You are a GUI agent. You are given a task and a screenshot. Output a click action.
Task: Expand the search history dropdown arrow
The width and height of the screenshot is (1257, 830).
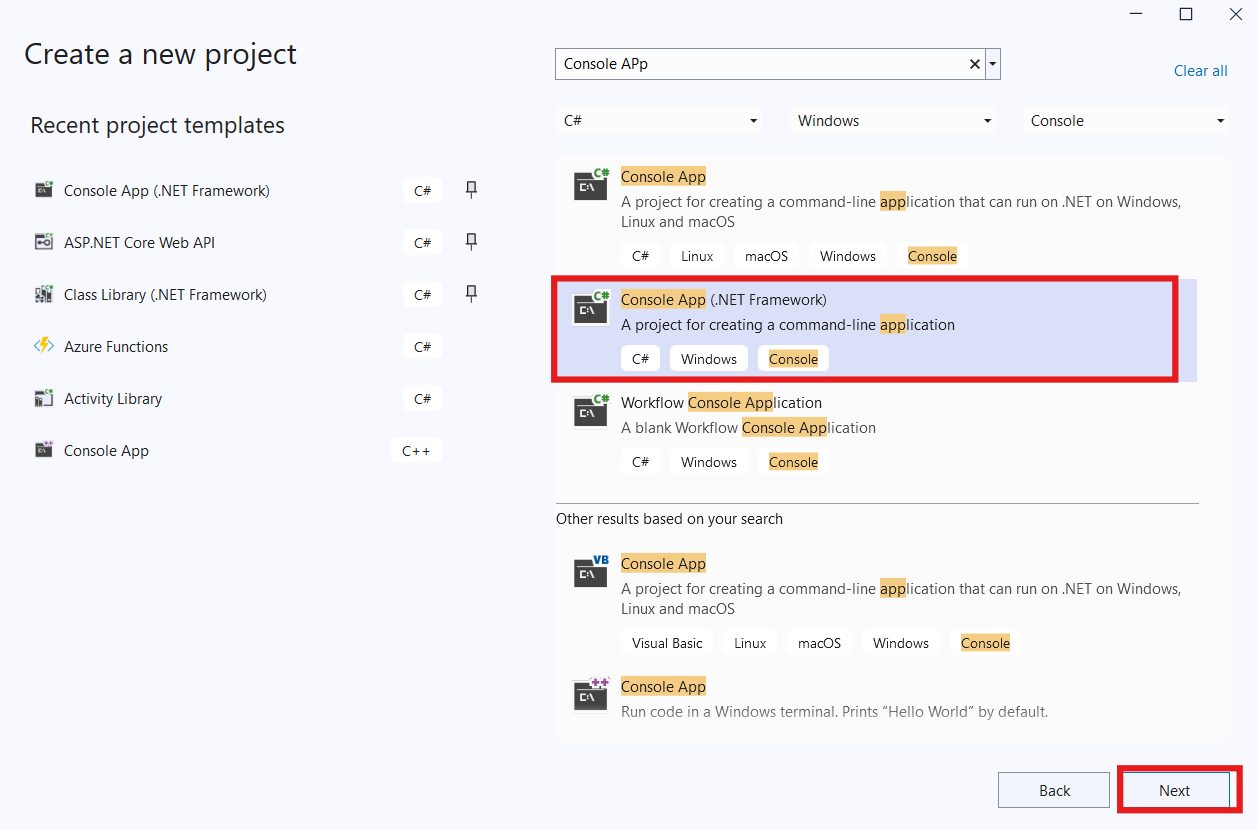click(x=992, y=64)
